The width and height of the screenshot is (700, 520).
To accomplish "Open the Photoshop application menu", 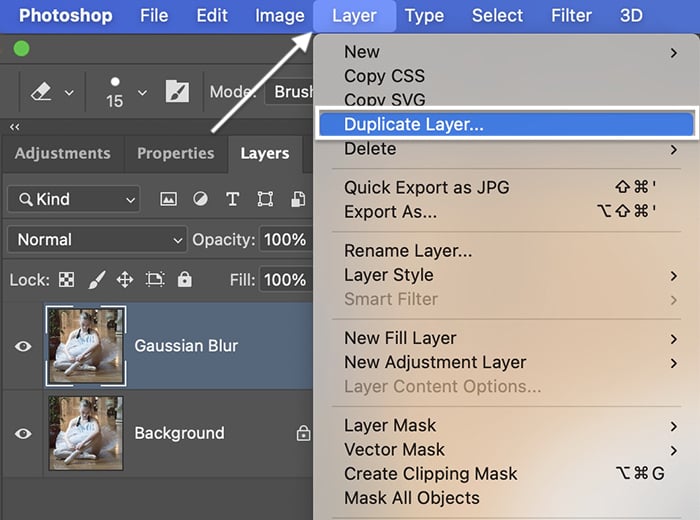I will click(66, 16).
